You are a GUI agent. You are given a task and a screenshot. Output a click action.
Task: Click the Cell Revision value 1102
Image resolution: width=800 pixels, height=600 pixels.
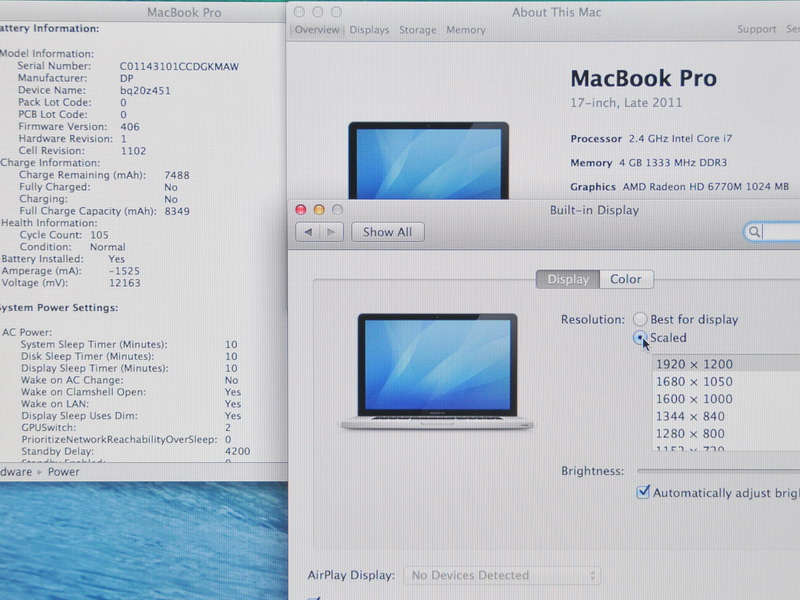click(133, 151)
